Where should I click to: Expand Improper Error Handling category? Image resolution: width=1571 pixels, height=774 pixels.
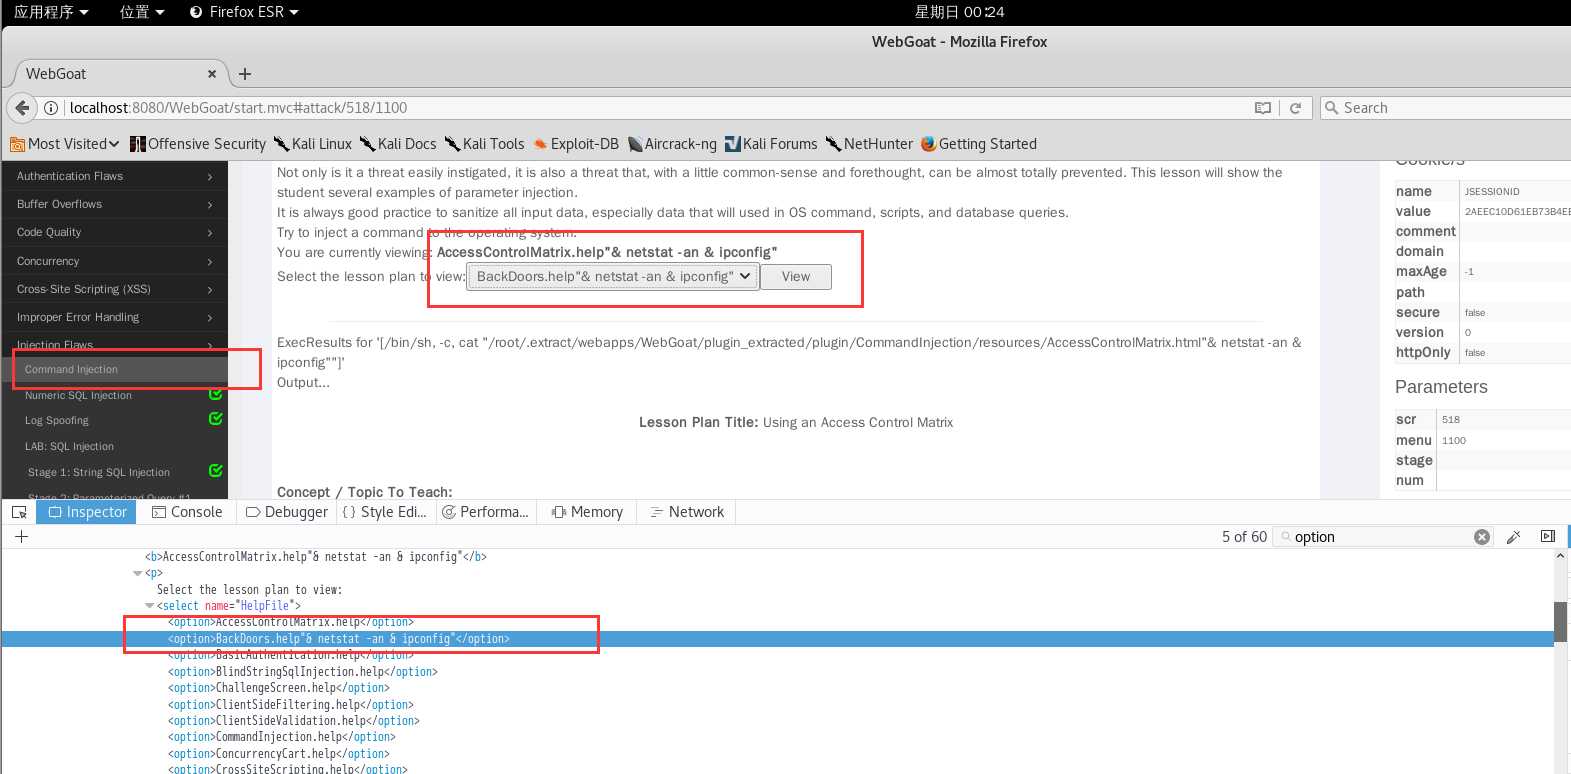114,317
